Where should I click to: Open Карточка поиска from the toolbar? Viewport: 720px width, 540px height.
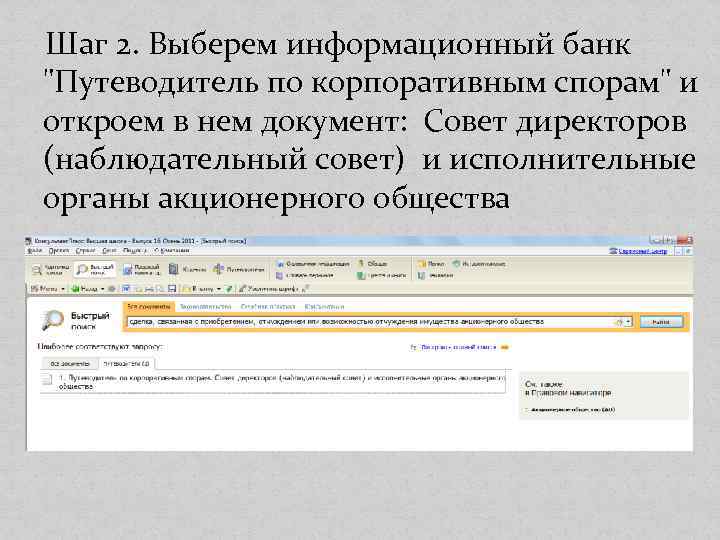tap(51, 270)
